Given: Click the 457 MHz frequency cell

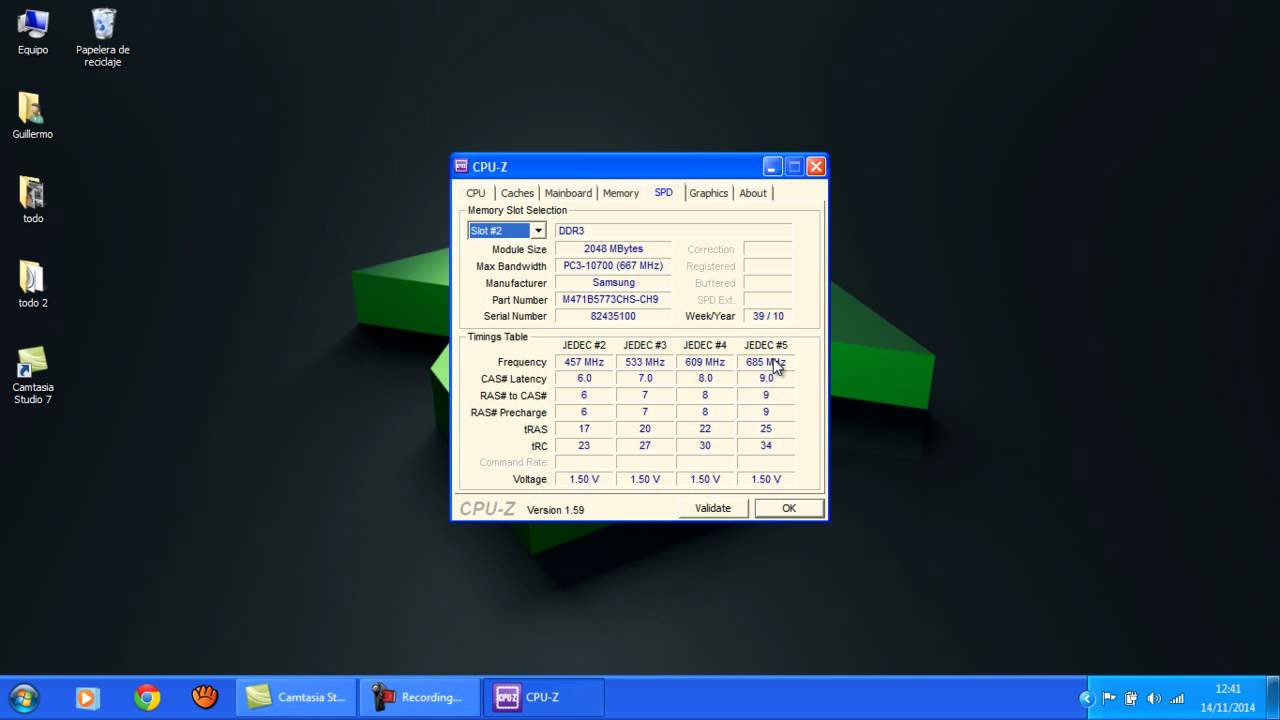Looking at the screenshot, I should [x=584, y=362].
